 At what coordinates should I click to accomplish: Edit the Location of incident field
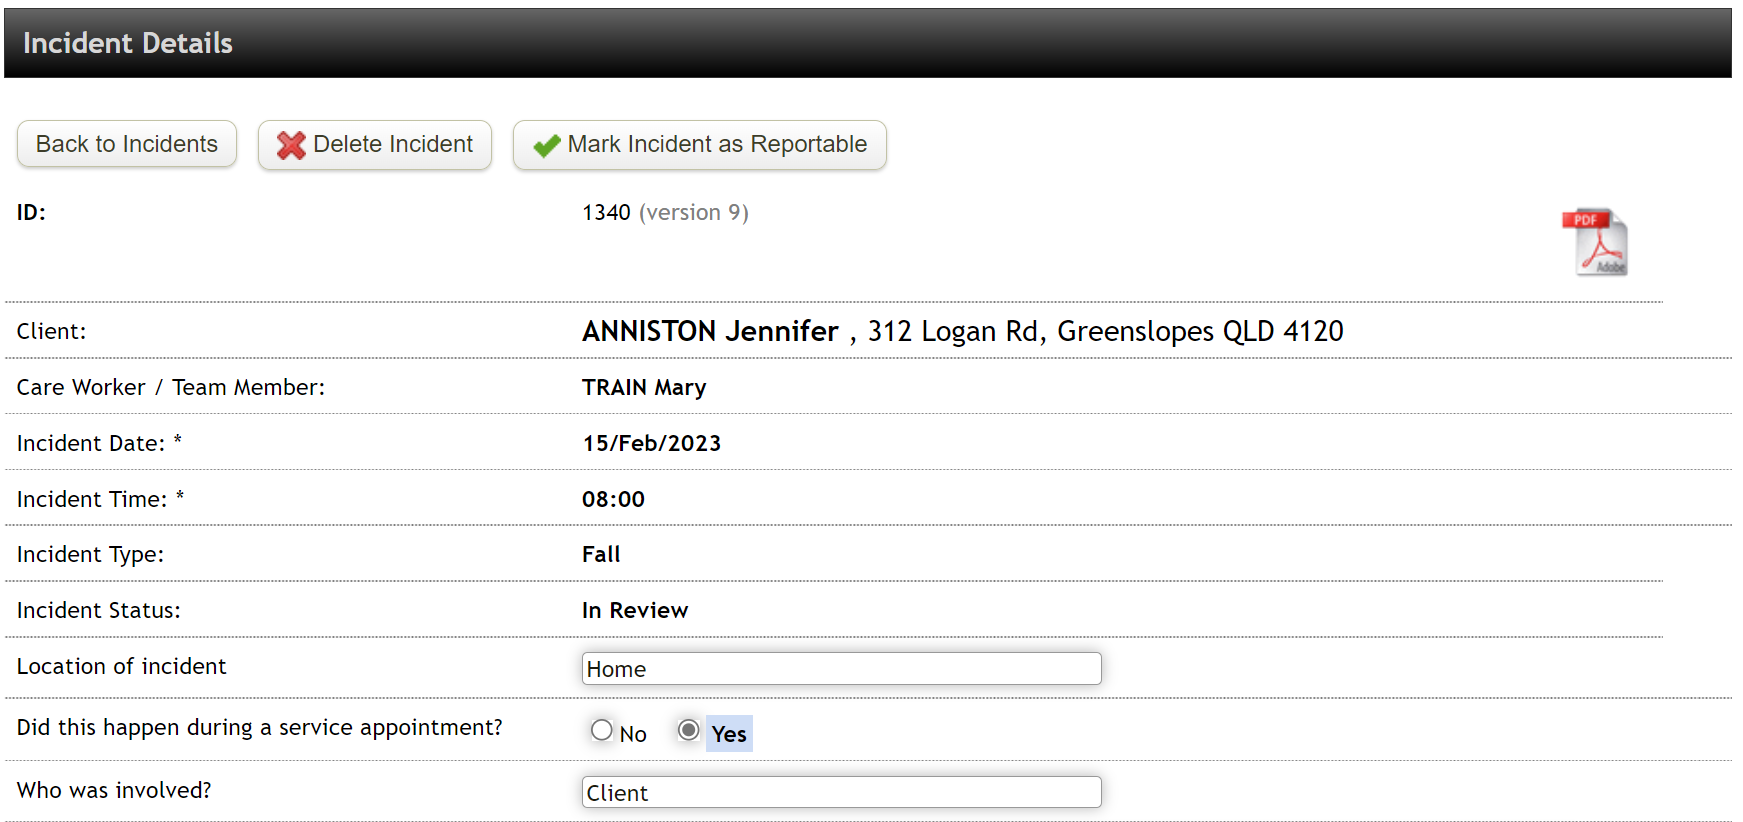tap(841, 668)
